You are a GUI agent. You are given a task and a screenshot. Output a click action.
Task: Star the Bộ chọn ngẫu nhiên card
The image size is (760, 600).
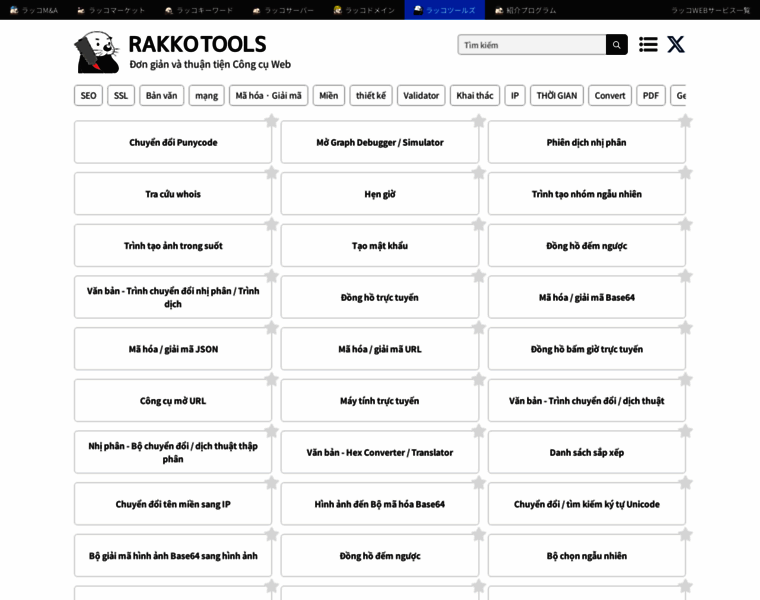point(685,535)
